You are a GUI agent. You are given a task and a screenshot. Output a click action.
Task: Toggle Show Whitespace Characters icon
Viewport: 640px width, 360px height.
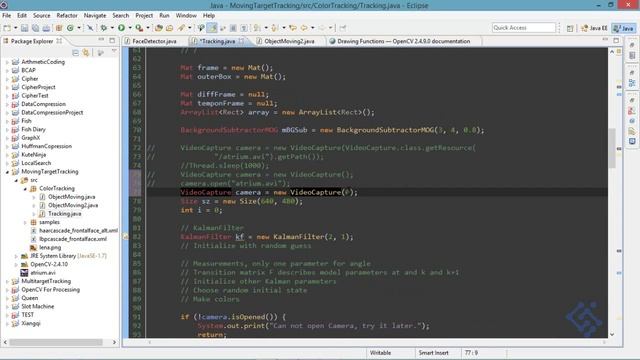tap(244, 28)
